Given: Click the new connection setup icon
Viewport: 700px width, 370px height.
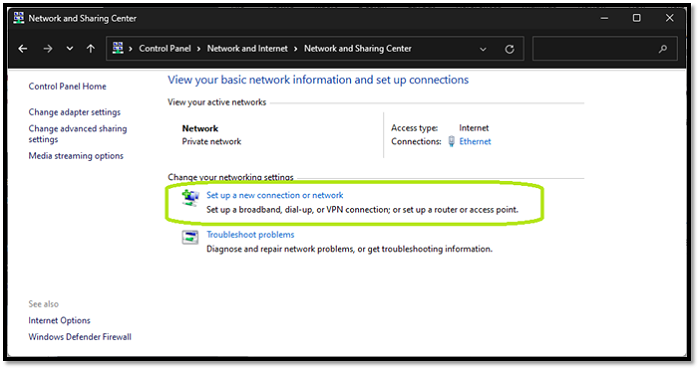Looking at the screenshot, I should point(191,197).
